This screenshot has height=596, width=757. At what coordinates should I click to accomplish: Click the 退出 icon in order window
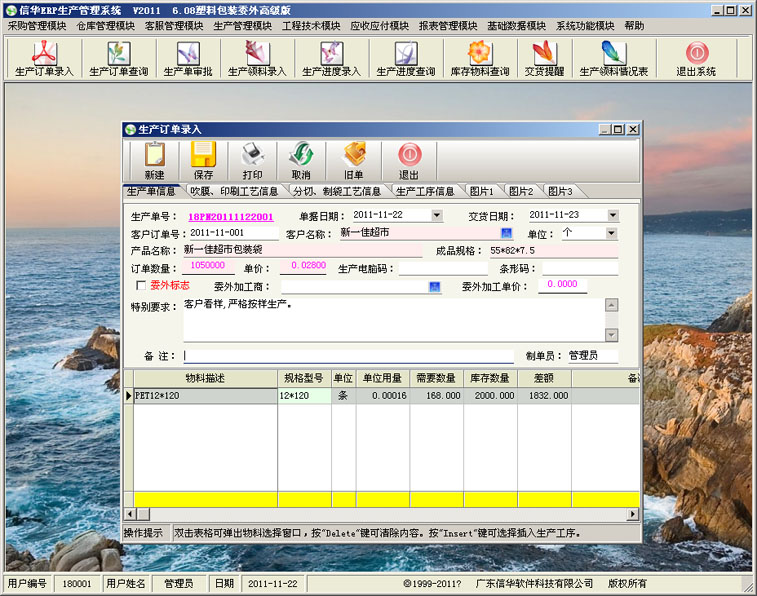point(409,161)
